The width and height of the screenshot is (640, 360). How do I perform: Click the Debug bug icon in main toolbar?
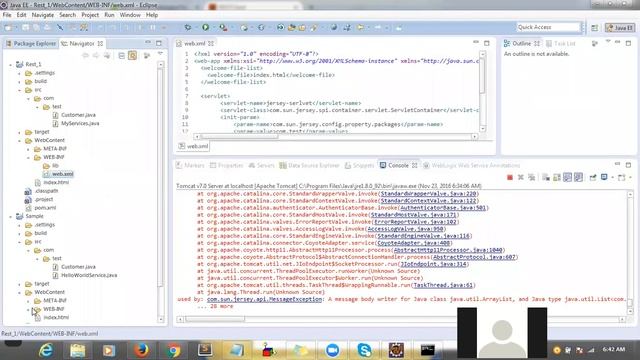click(x=188, y=27)
